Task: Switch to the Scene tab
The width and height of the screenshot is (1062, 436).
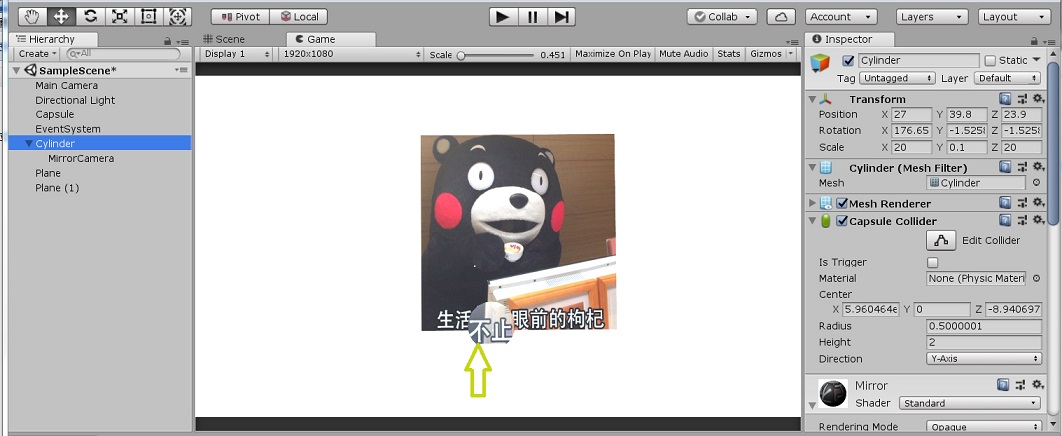Action: 226,39
